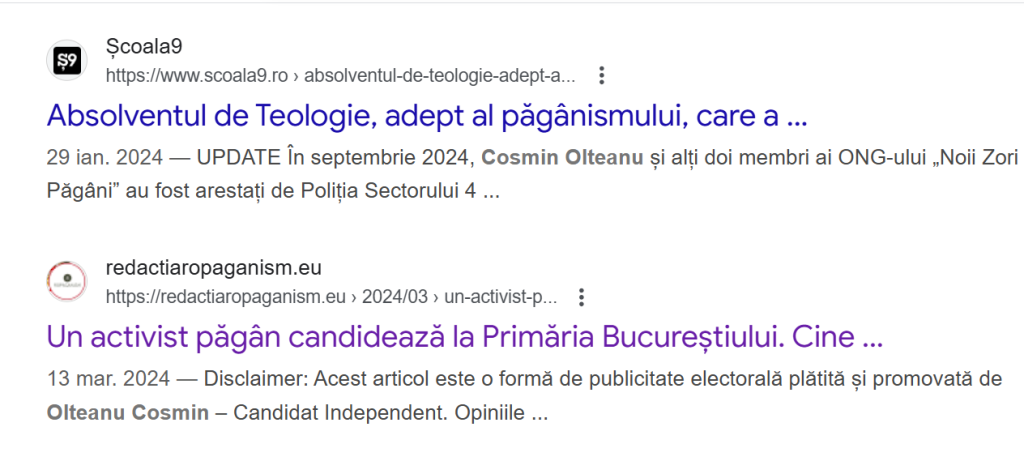Viewport: 1024px width, 474px height.
Task: Click the Școala9 site name
Action: pyautogui.click(x=144, y=46)
